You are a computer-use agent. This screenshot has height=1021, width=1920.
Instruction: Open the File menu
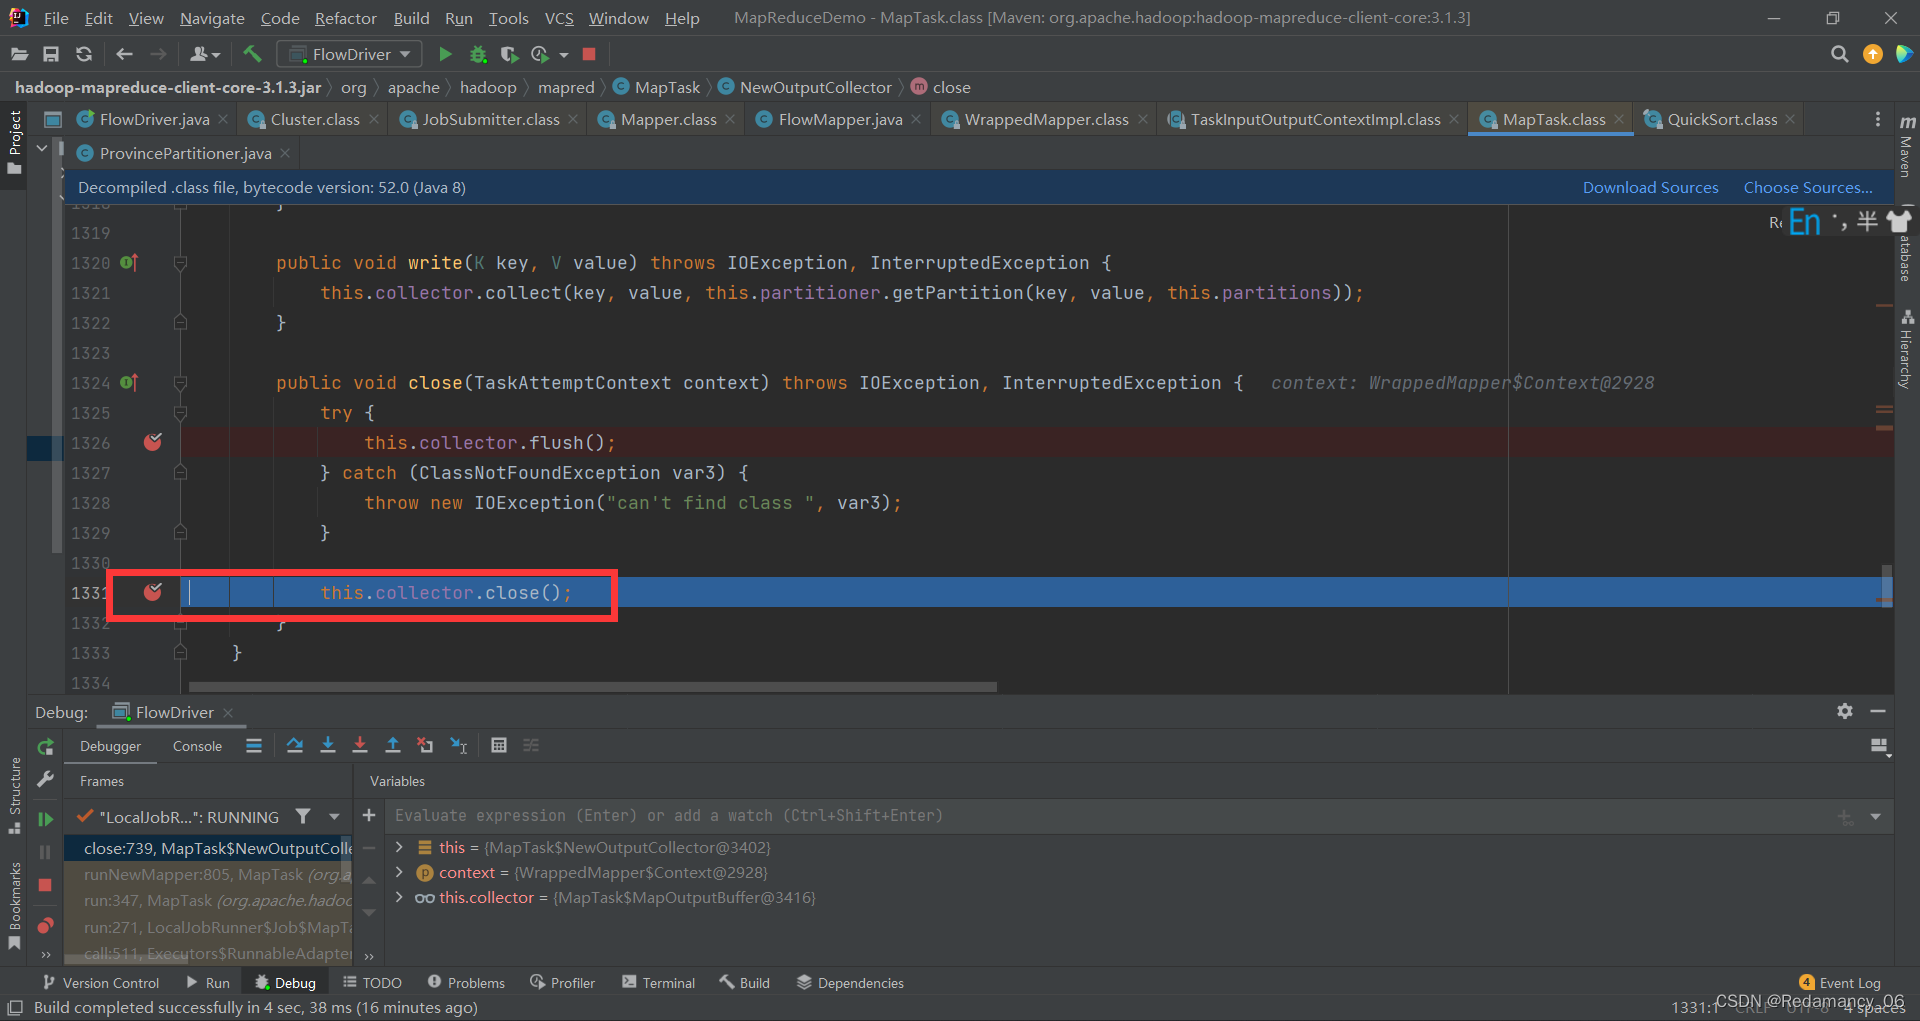(x=56, y=18)
